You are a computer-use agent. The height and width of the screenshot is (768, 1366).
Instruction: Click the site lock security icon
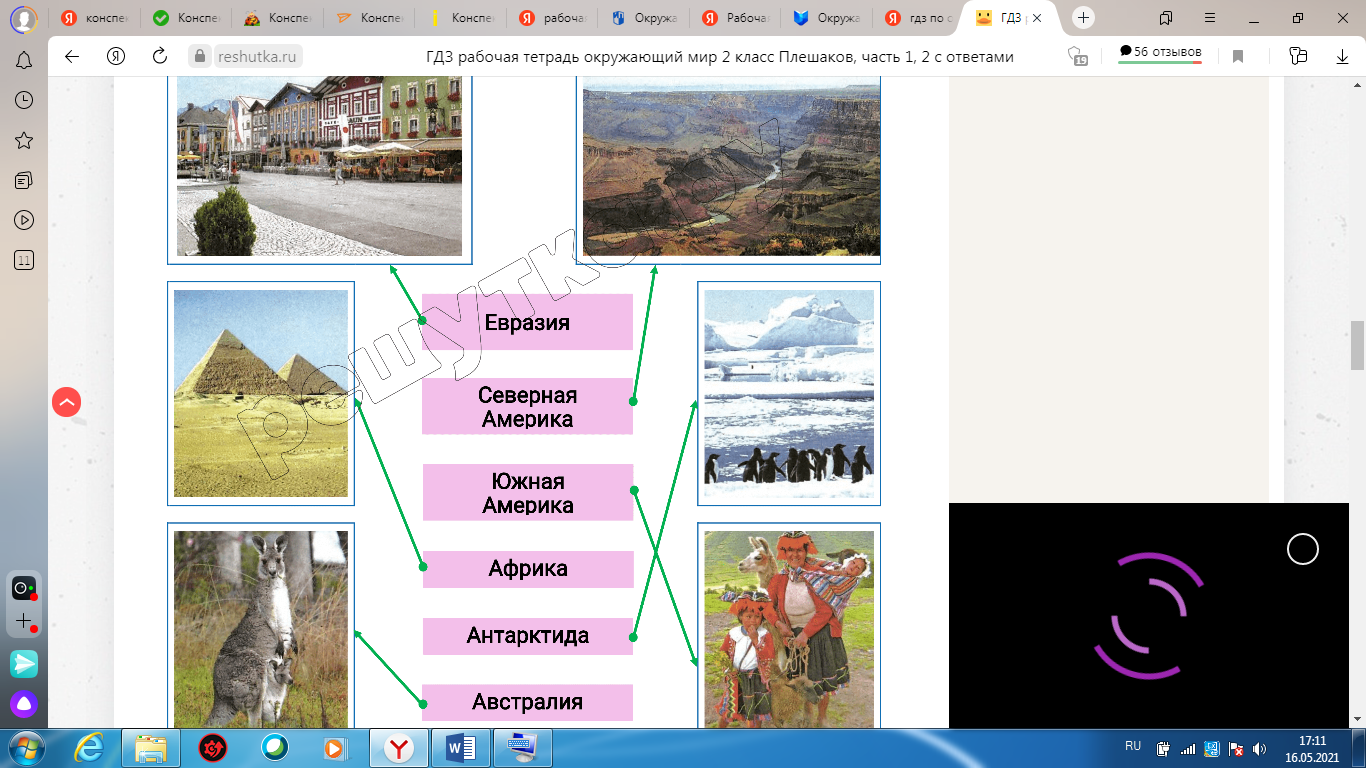(x=201, y=57)
